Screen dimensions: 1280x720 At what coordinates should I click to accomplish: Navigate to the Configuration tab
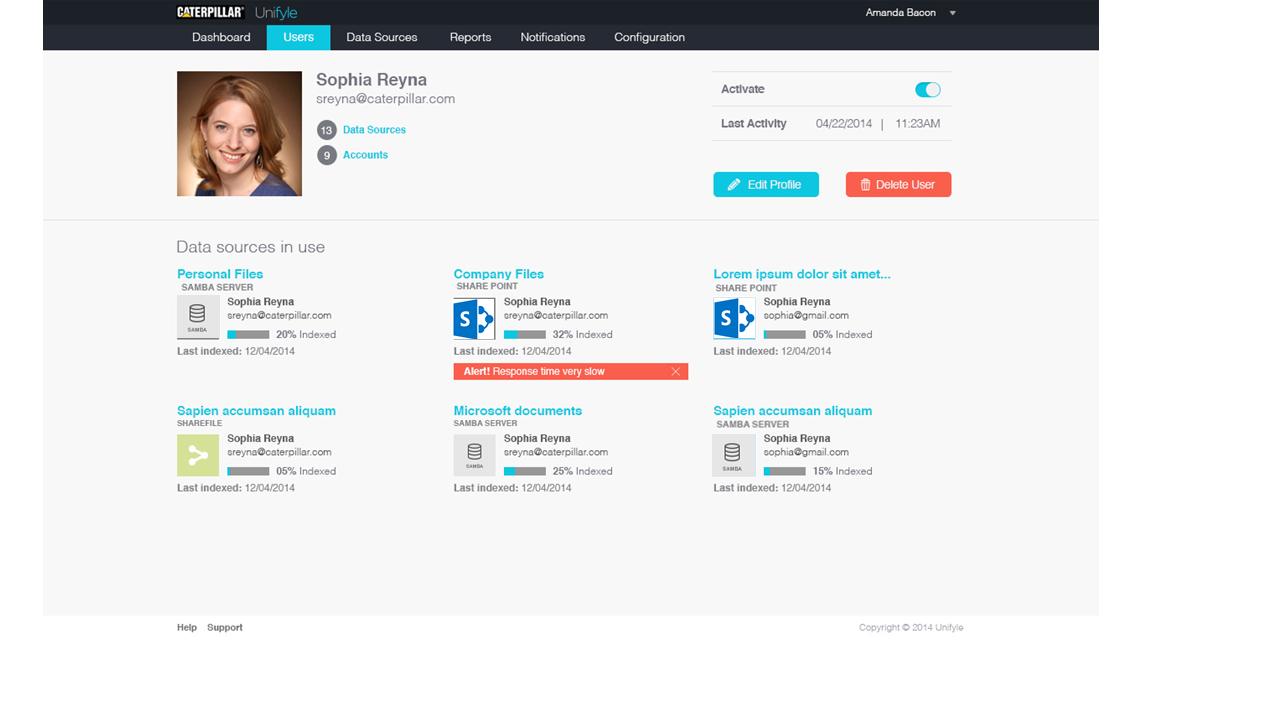pos(648,37)
